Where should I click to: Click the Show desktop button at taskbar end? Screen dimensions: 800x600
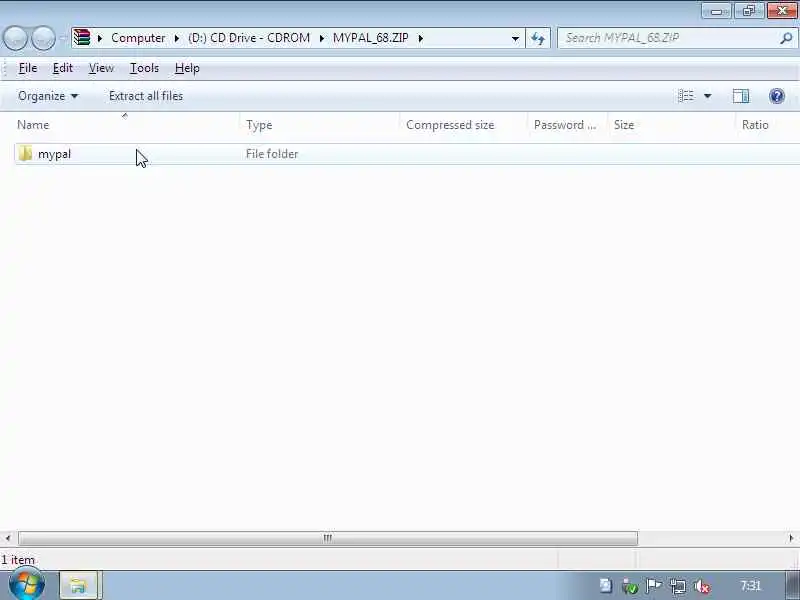[793, 585]
